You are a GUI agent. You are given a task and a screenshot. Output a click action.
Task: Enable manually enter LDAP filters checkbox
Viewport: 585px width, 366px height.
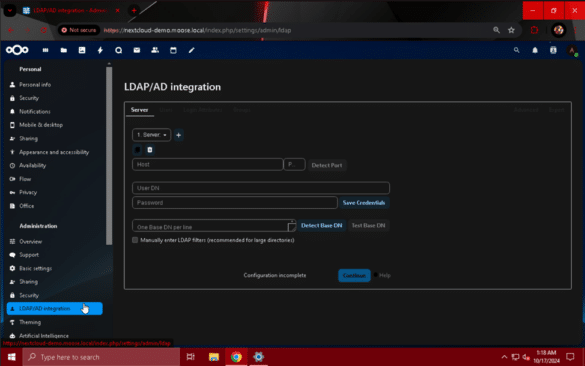click(x=135, y=240)
